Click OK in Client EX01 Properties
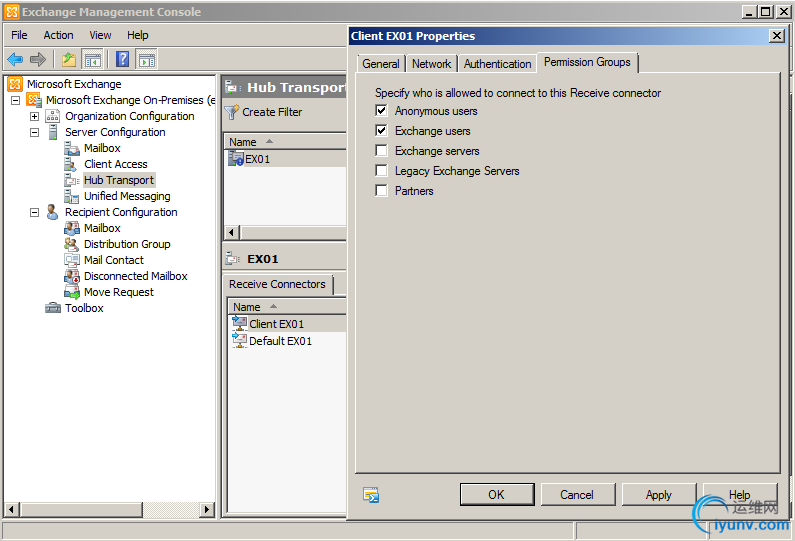The width and height of the screenshot is (795, 541). pyautogui.click(x=497, y=494)
